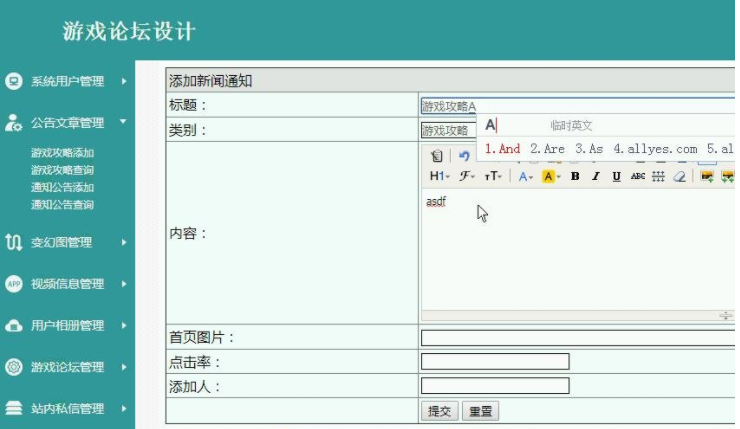Expand the 变幻图管理 menu arrow
This screenshot has height=429, width=740.
124,242
